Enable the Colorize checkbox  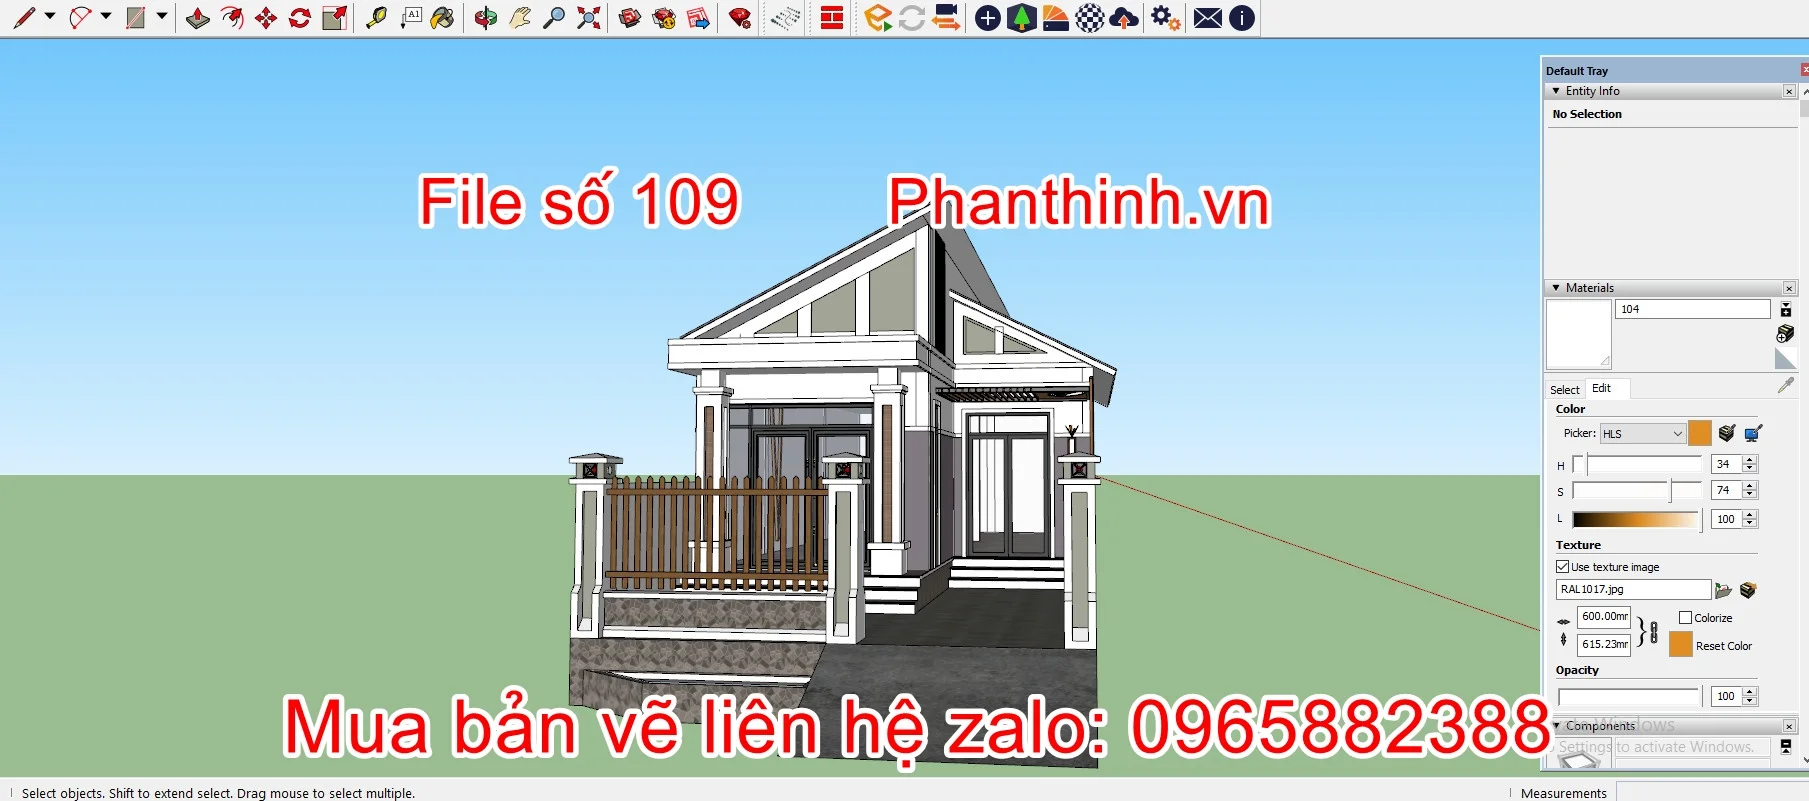[x=1685, y=618]
